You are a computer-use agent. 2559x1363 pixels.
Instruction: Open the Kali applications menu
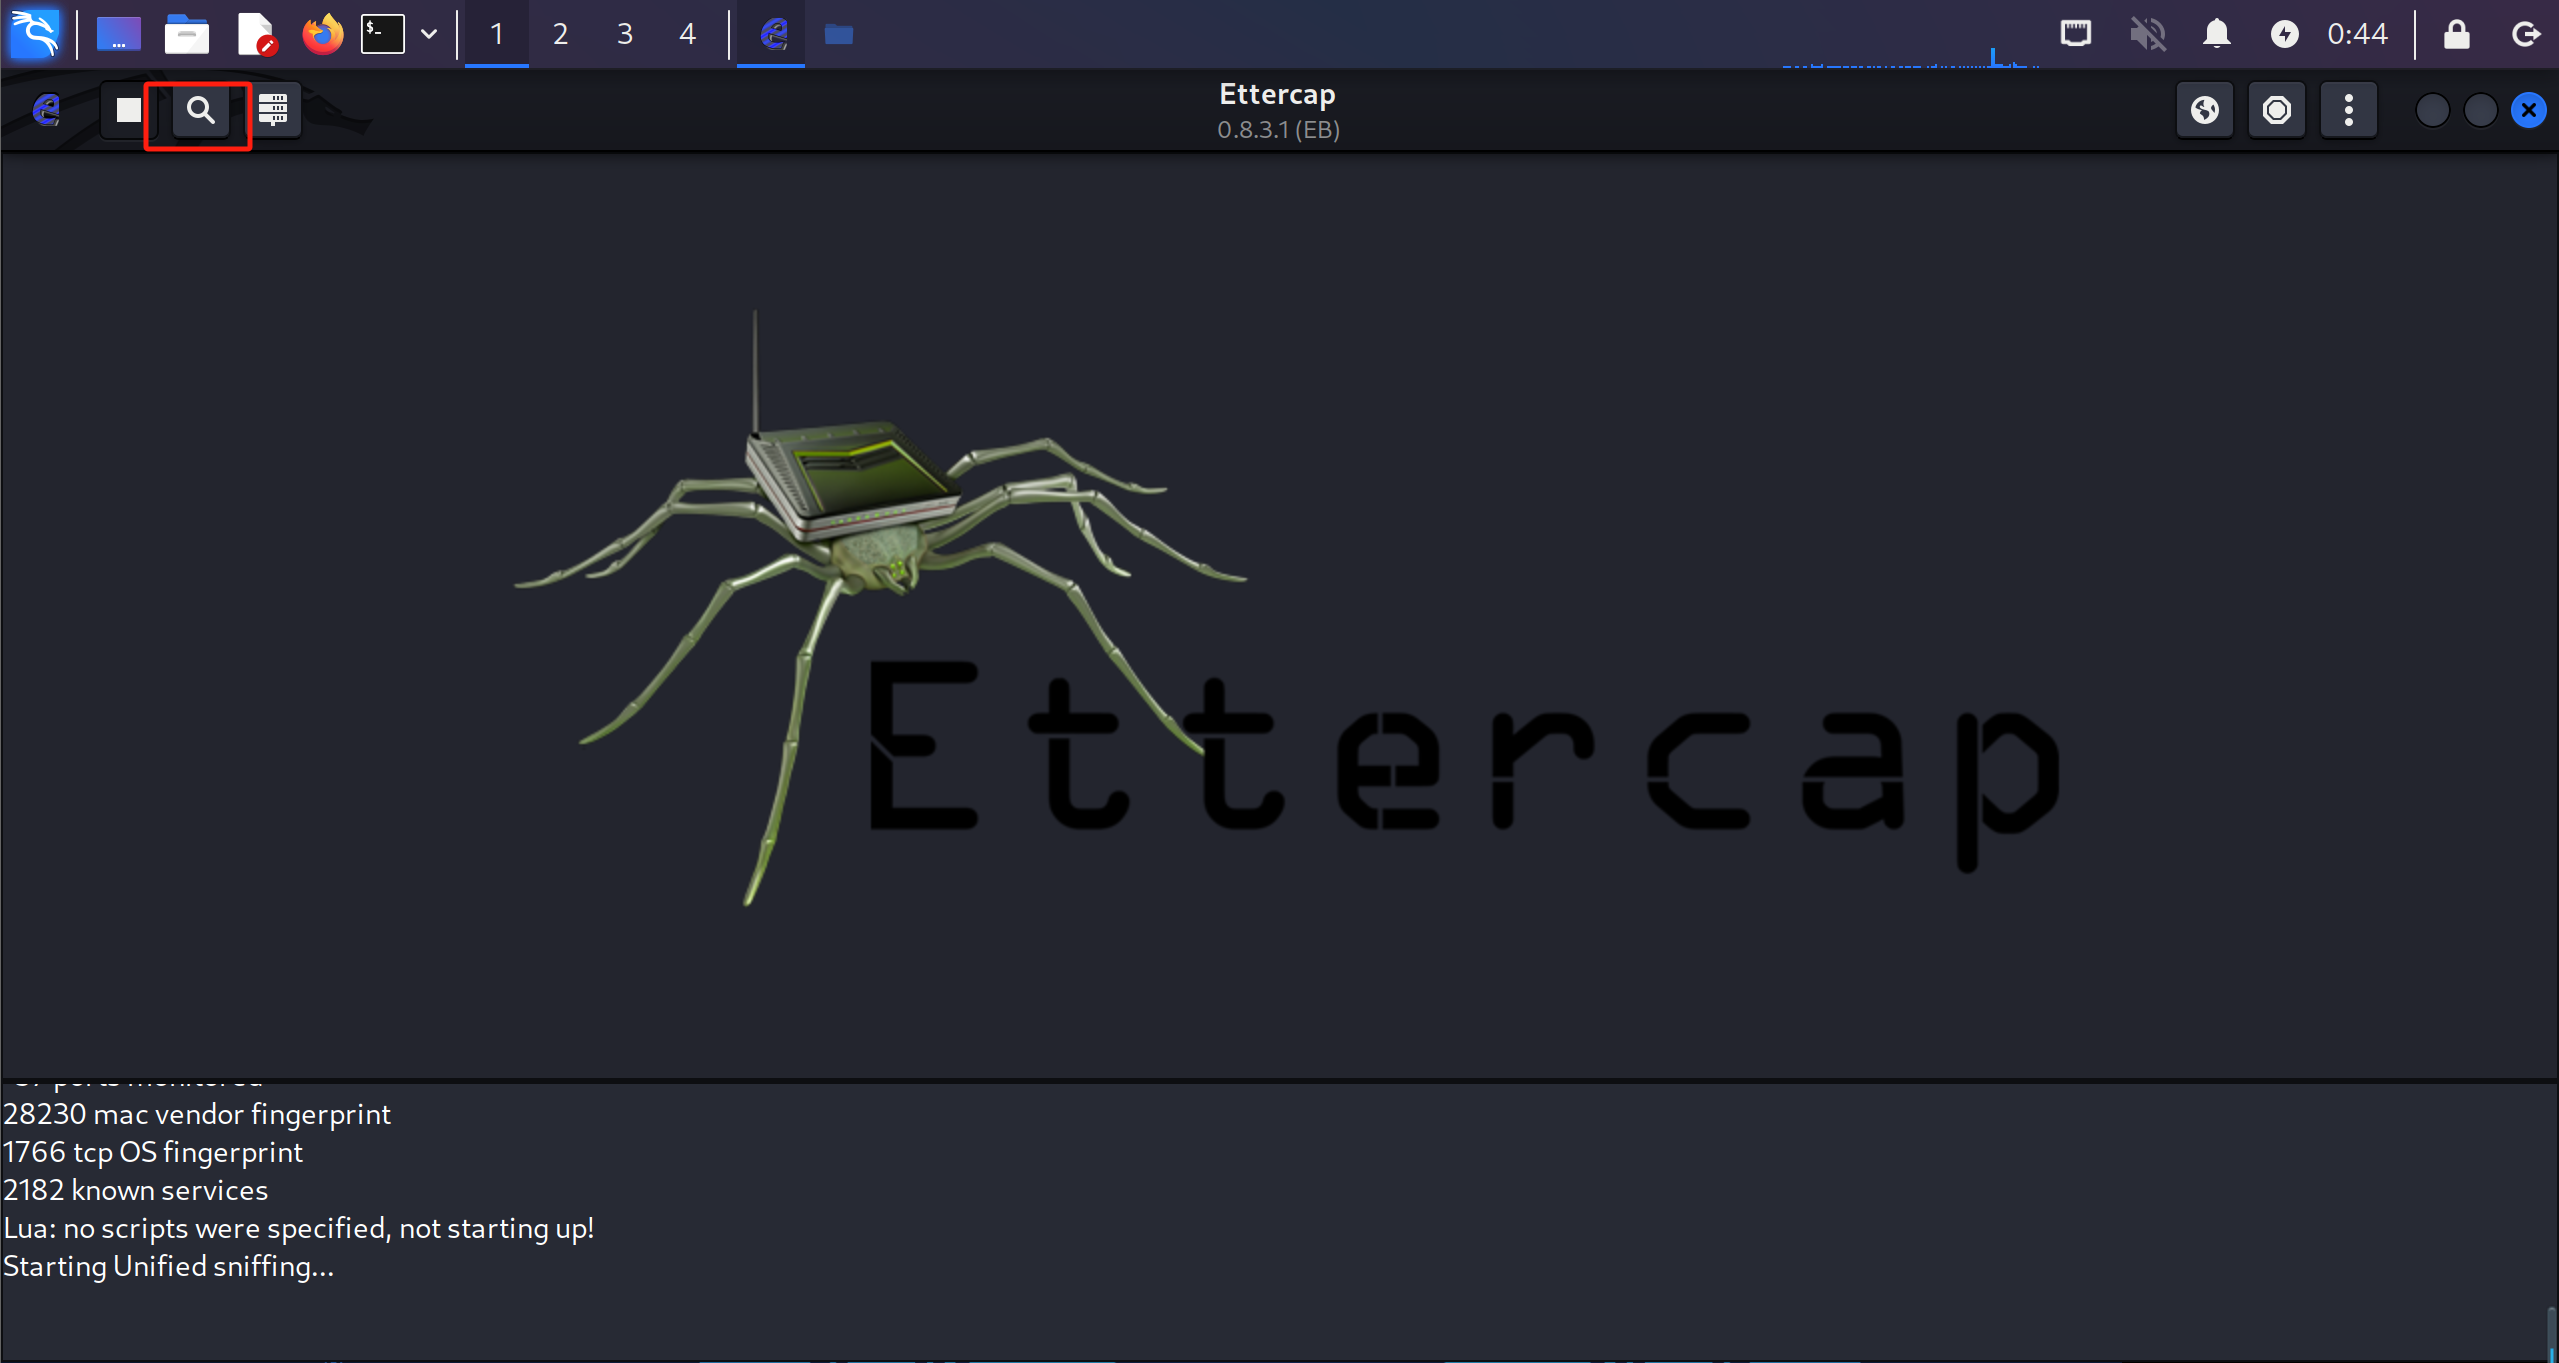coord(34,34)
